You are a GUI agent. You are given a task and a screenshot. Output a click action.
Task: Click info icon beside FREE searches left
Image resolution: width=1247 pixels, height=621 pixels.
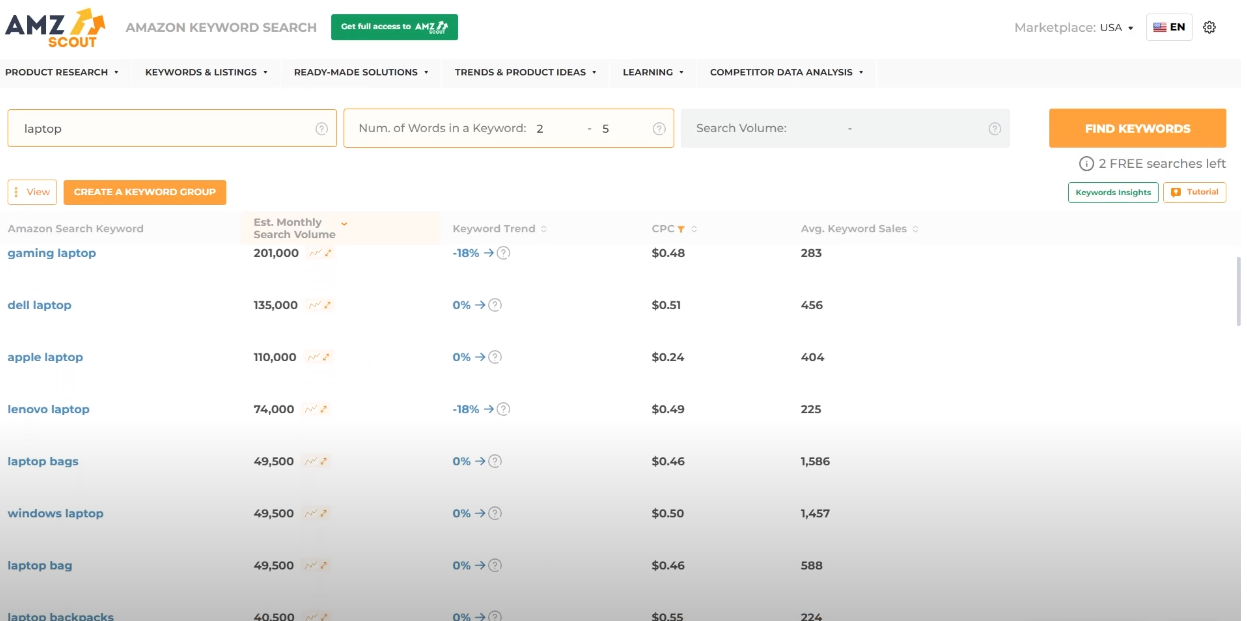pyautogui.click(x=1086, y=164)
